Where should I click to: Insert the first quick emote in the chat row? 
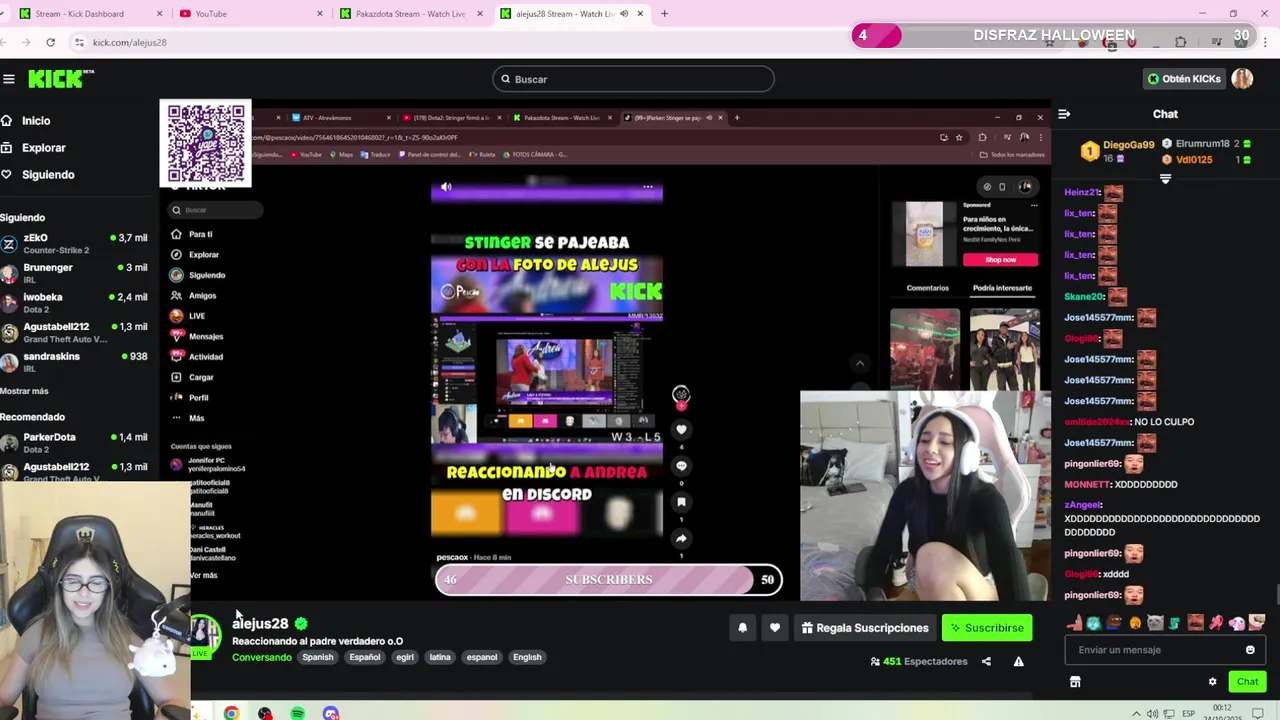click(x=1073, y=623)
